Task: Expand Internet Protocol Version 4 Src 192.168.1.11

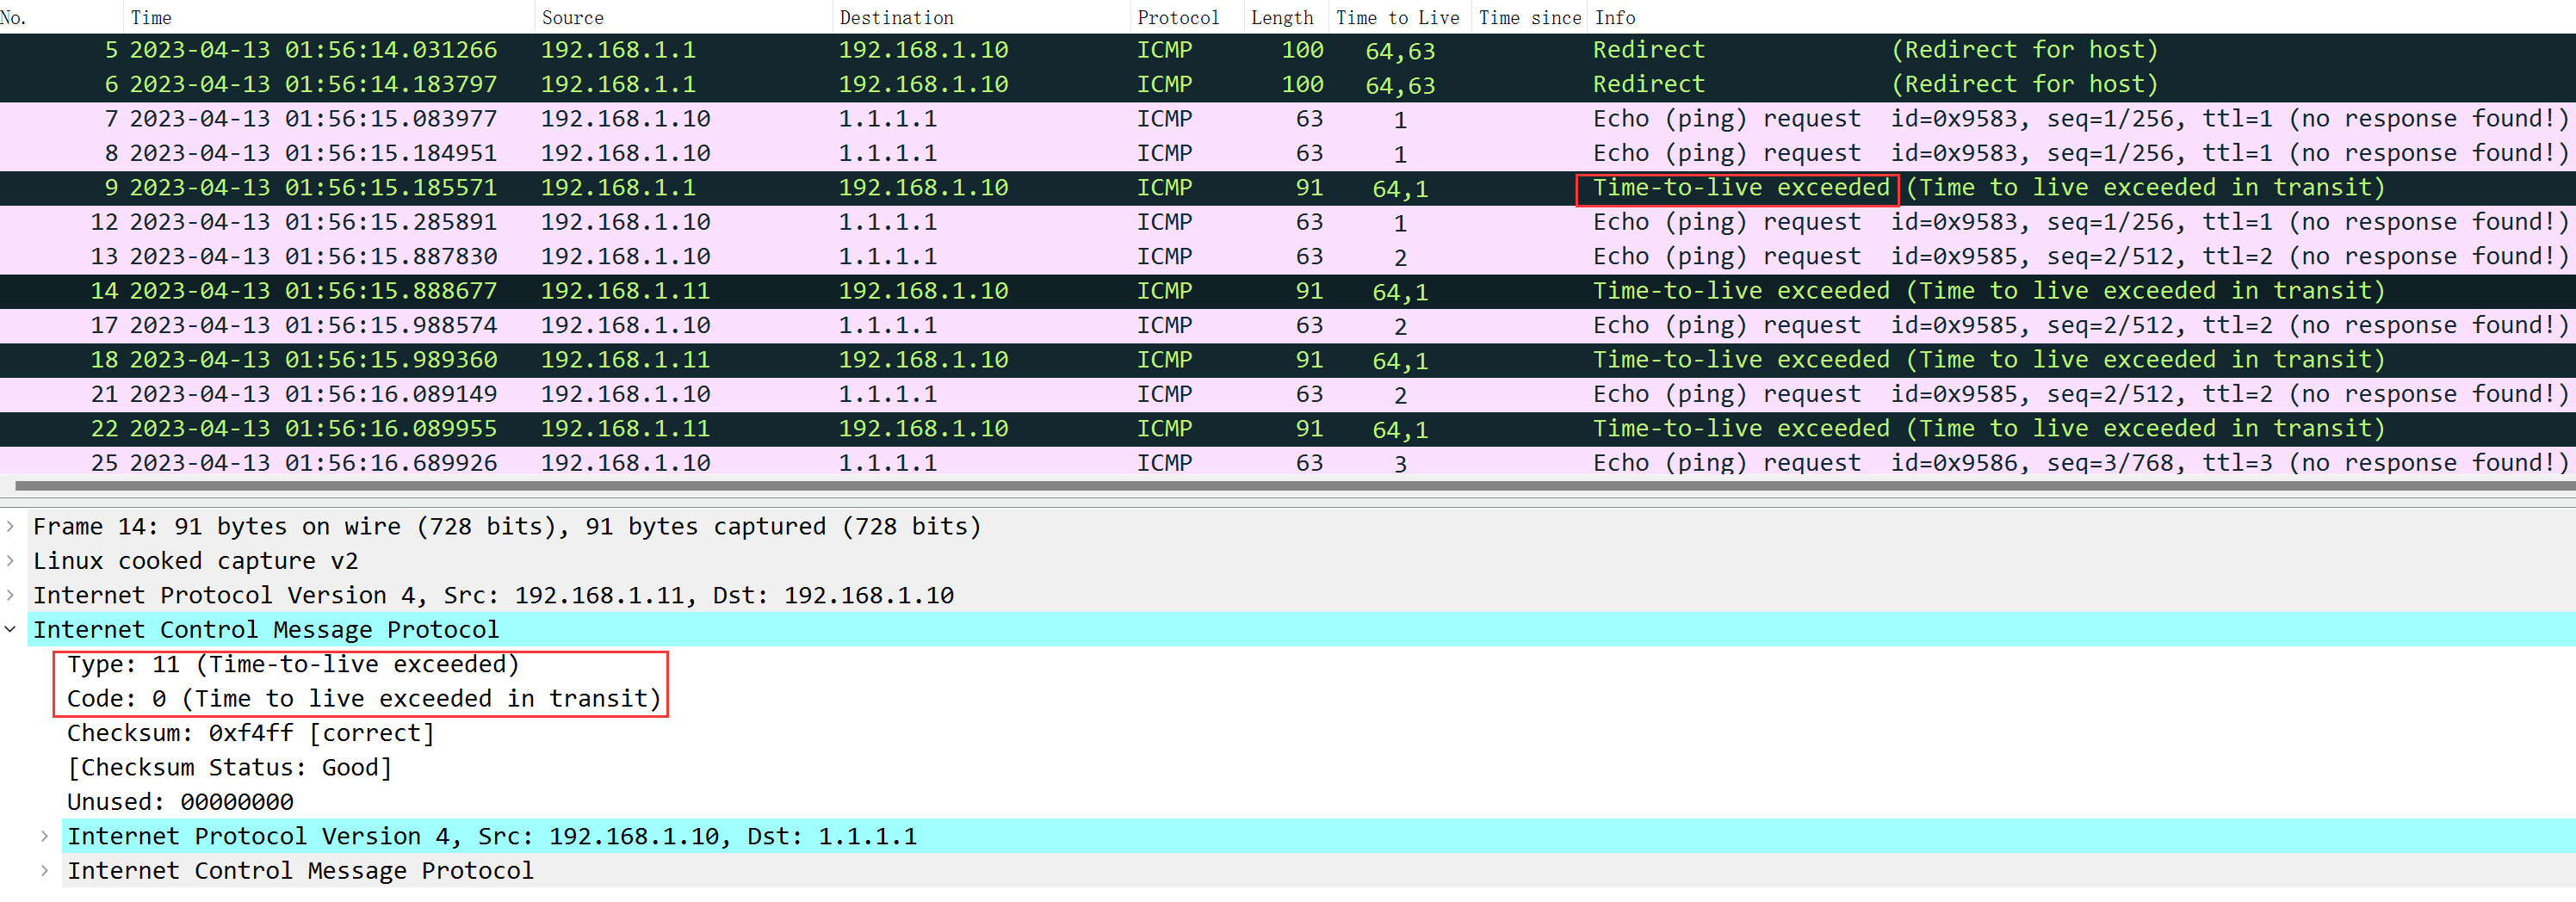Action: pyautogui.click(x=10, y=595)
